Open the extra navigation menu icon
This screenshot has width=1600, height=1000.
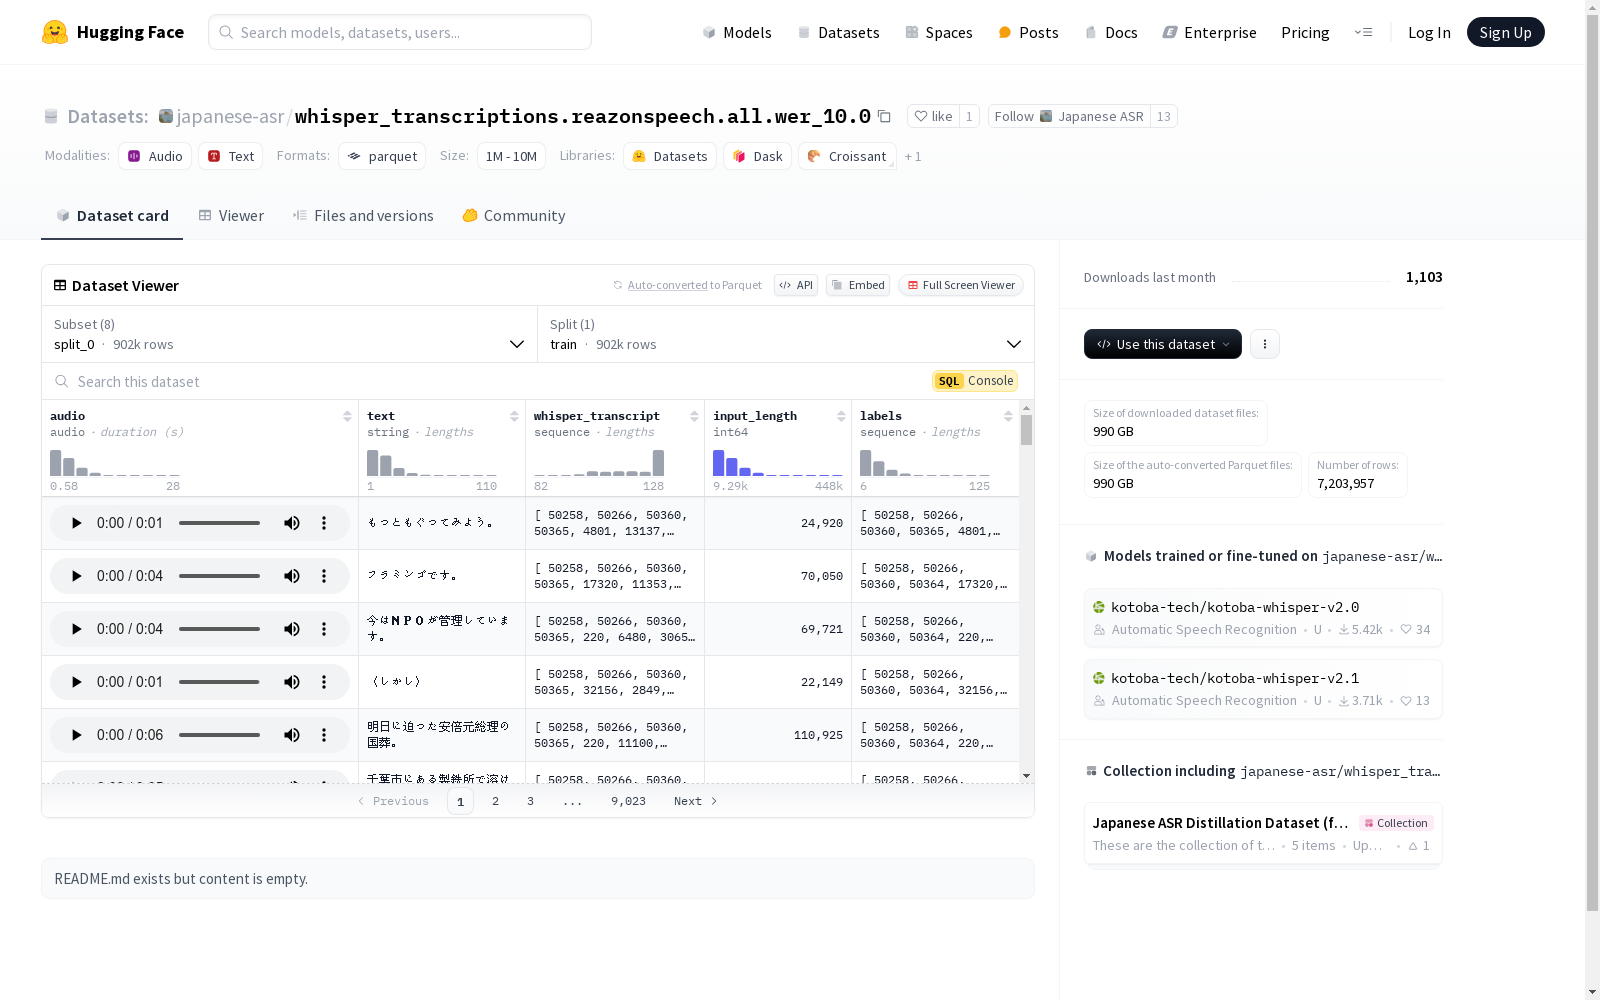coord(1363,32)
